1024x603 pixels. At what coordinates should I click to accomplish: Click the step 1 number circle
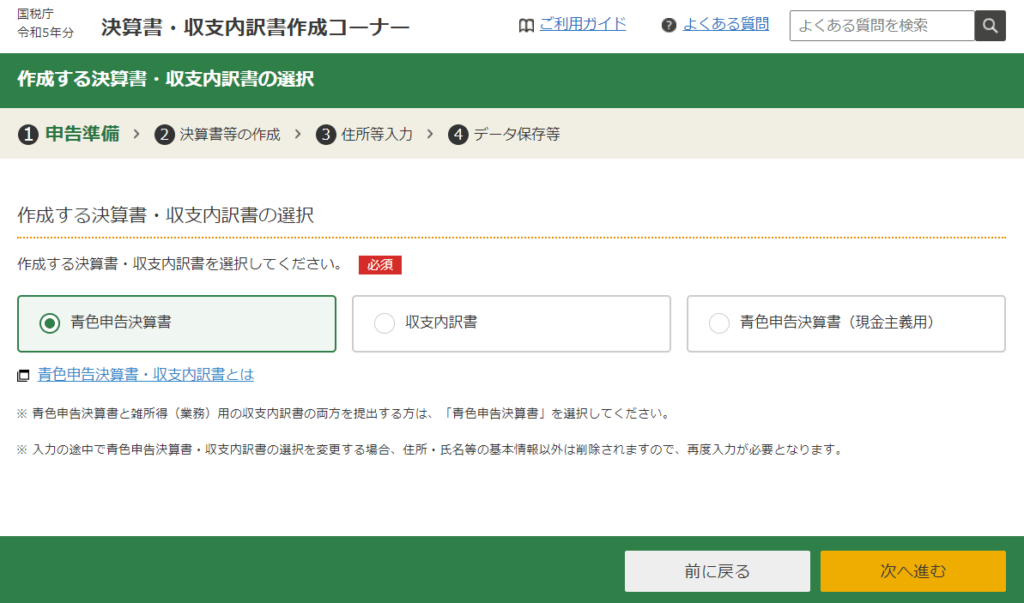pos(28,134)
